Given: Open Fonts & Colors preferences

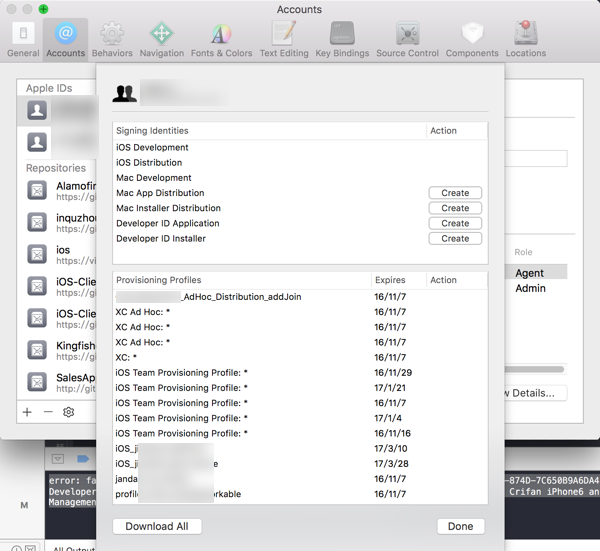Looking at the screenshot, I should [221, 39].
